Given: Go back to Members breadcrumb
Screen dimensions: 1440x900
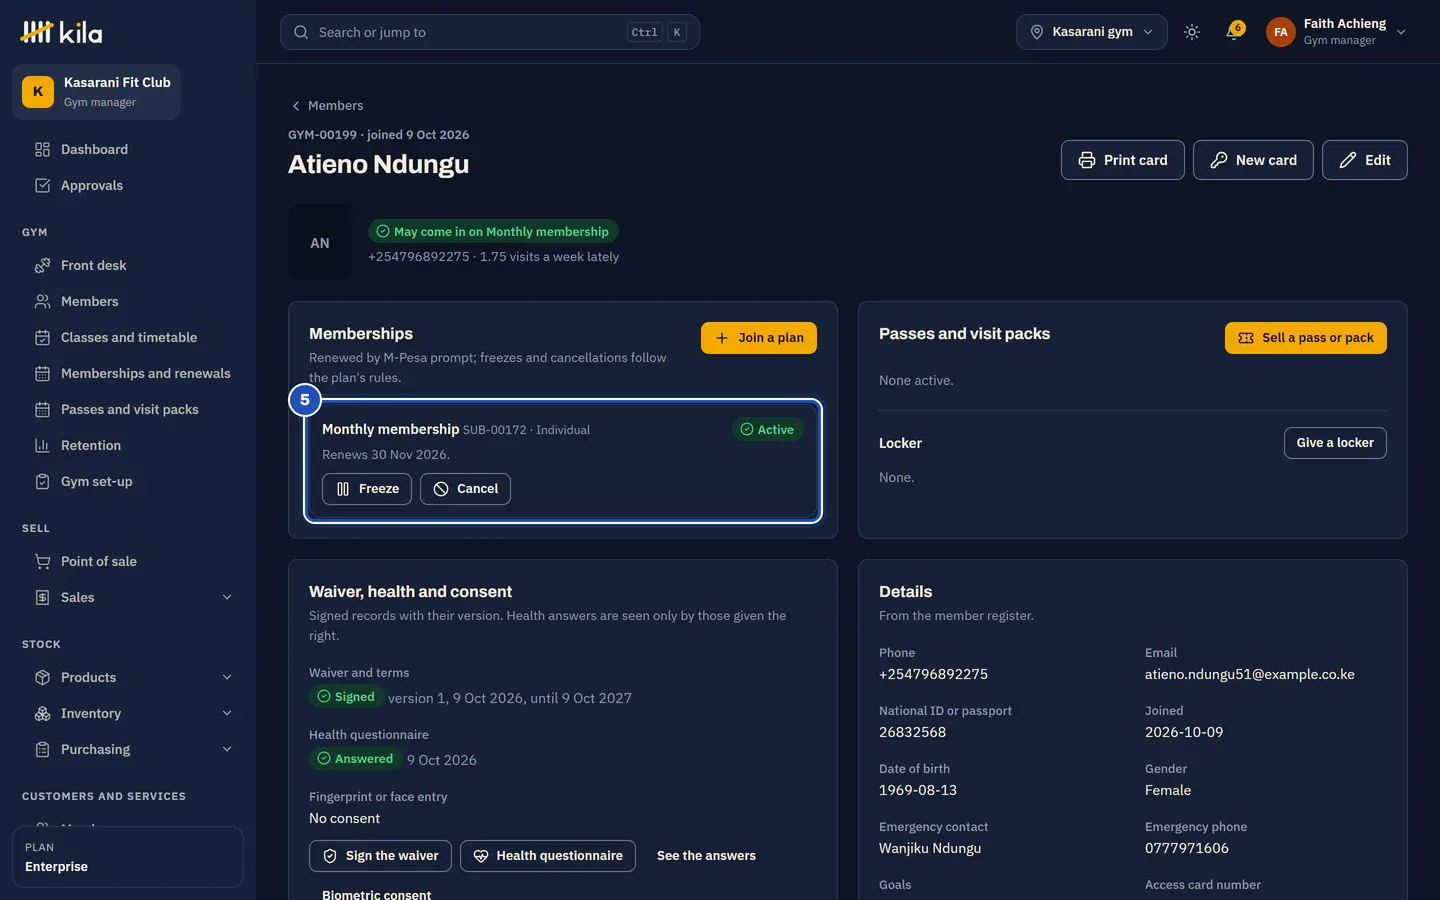Looking at the screenshot, I should tap(327, 106).
